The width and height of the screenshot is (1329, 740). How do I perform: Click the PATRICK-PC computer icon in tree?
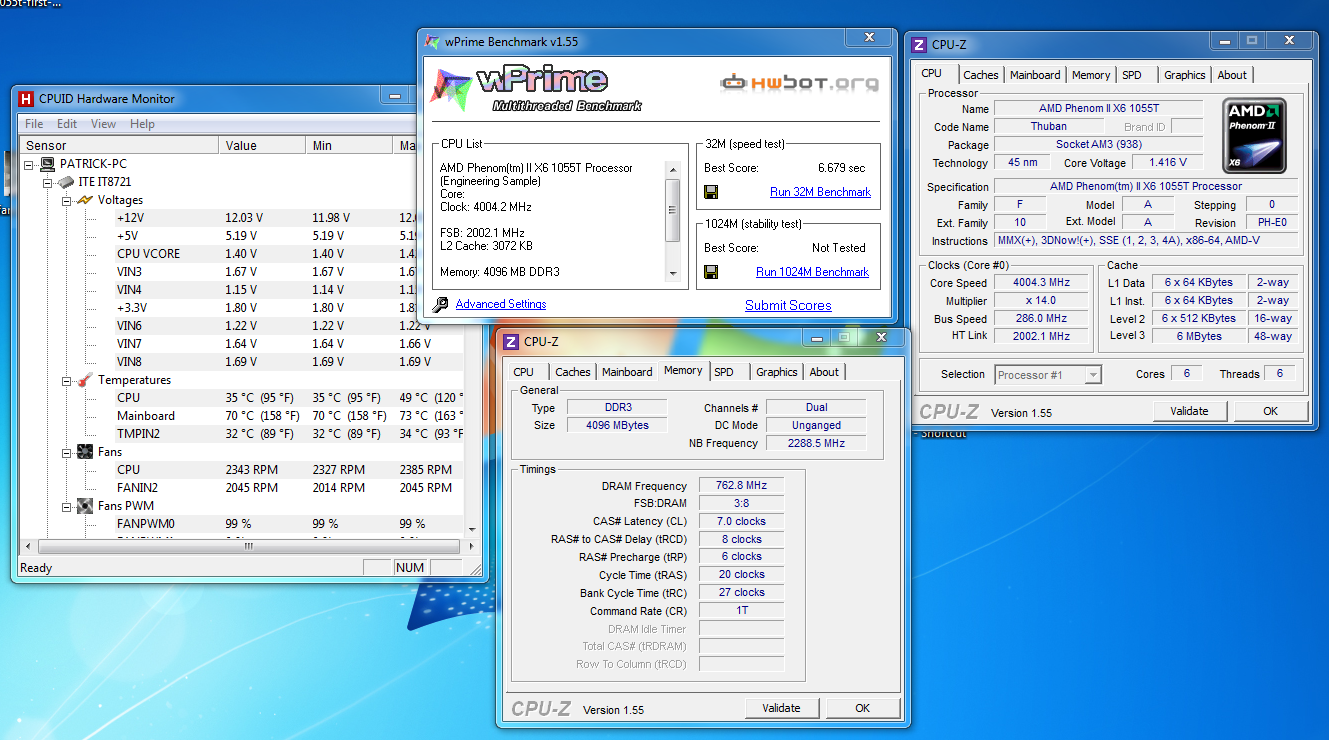click(47, 164)
